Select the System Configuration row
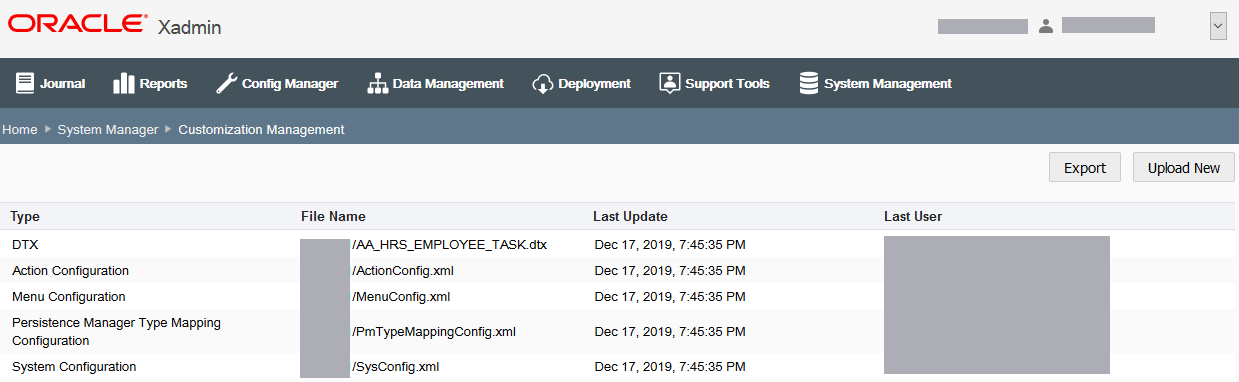The height and width of the screenshot is (382, 1239). [x=619, y=367]
